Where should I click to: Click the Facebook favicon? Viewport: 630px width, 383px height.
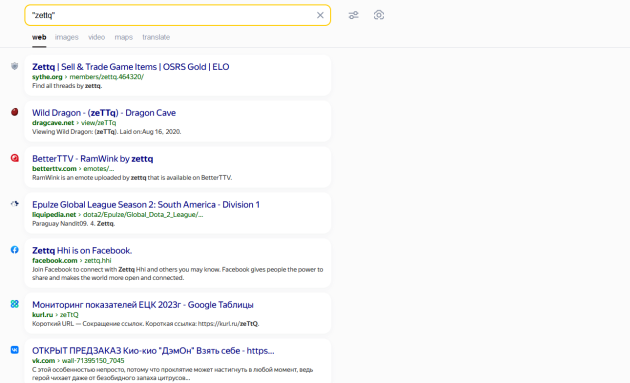coord(14,250)
